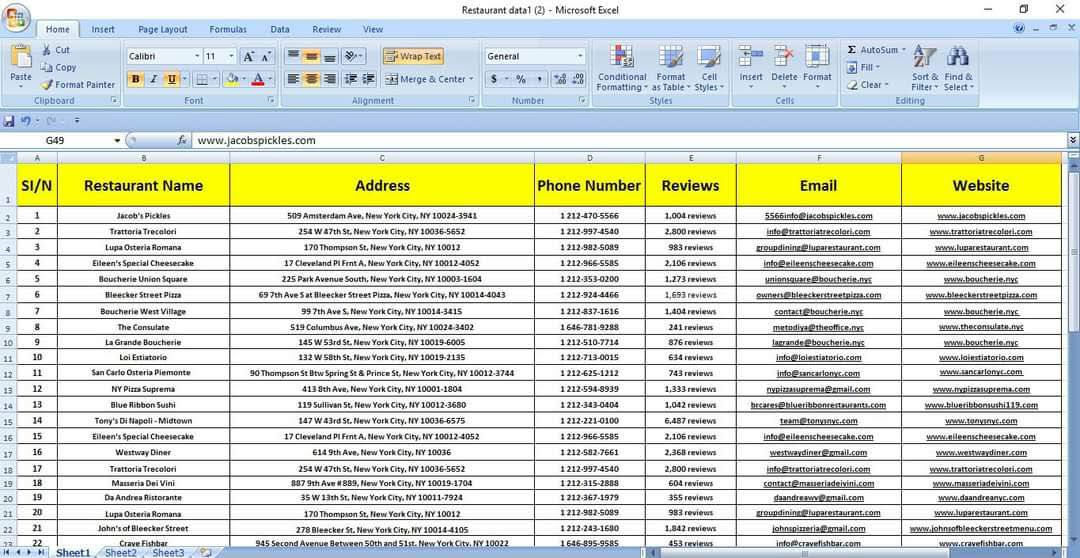Open the Format cells menu icon
The image size is (1080, 558).
(x=817, y=56)
